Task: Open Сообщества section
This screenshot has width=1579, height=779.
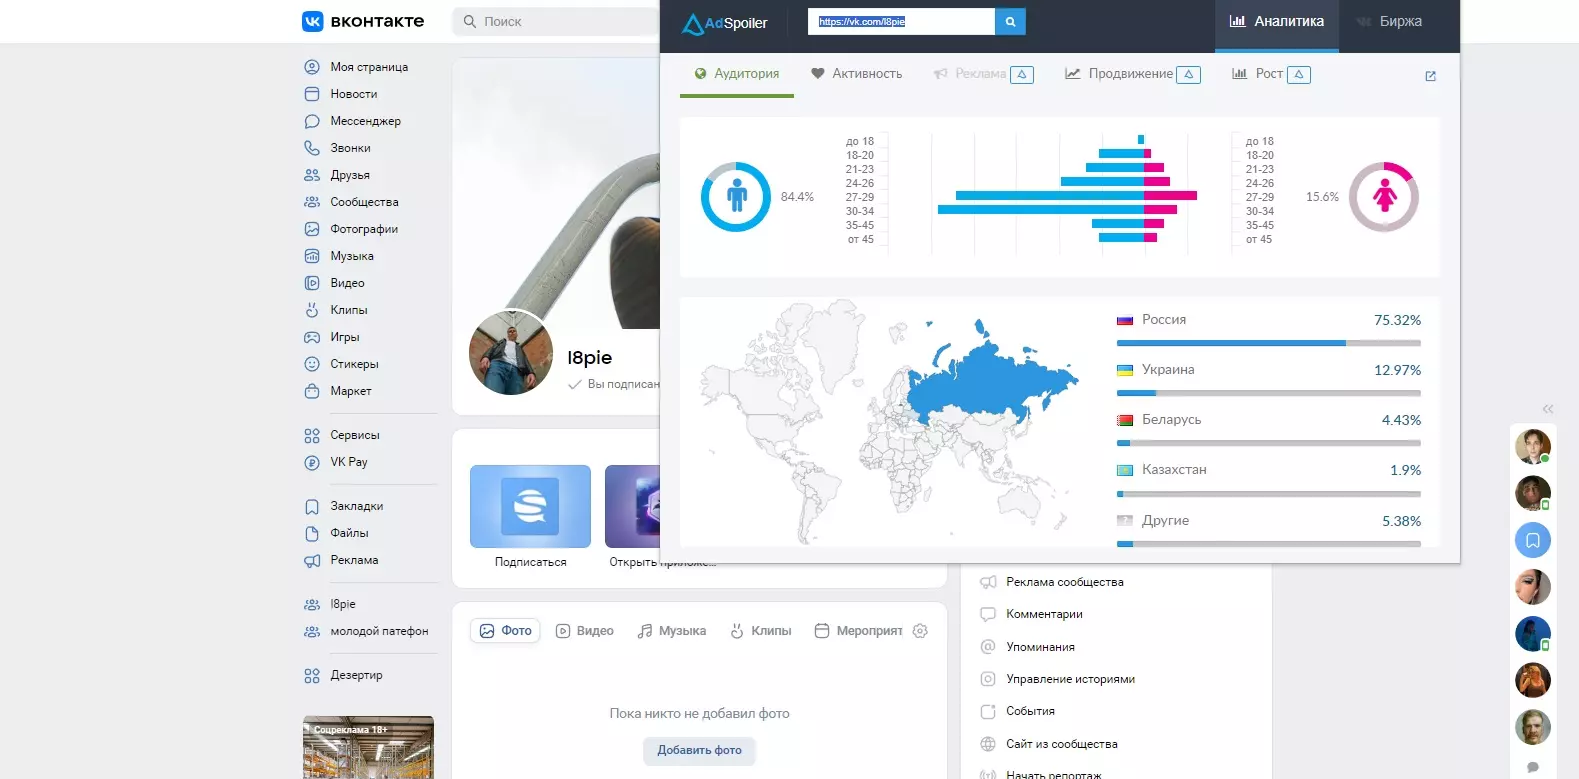Action: coord(364,202)
